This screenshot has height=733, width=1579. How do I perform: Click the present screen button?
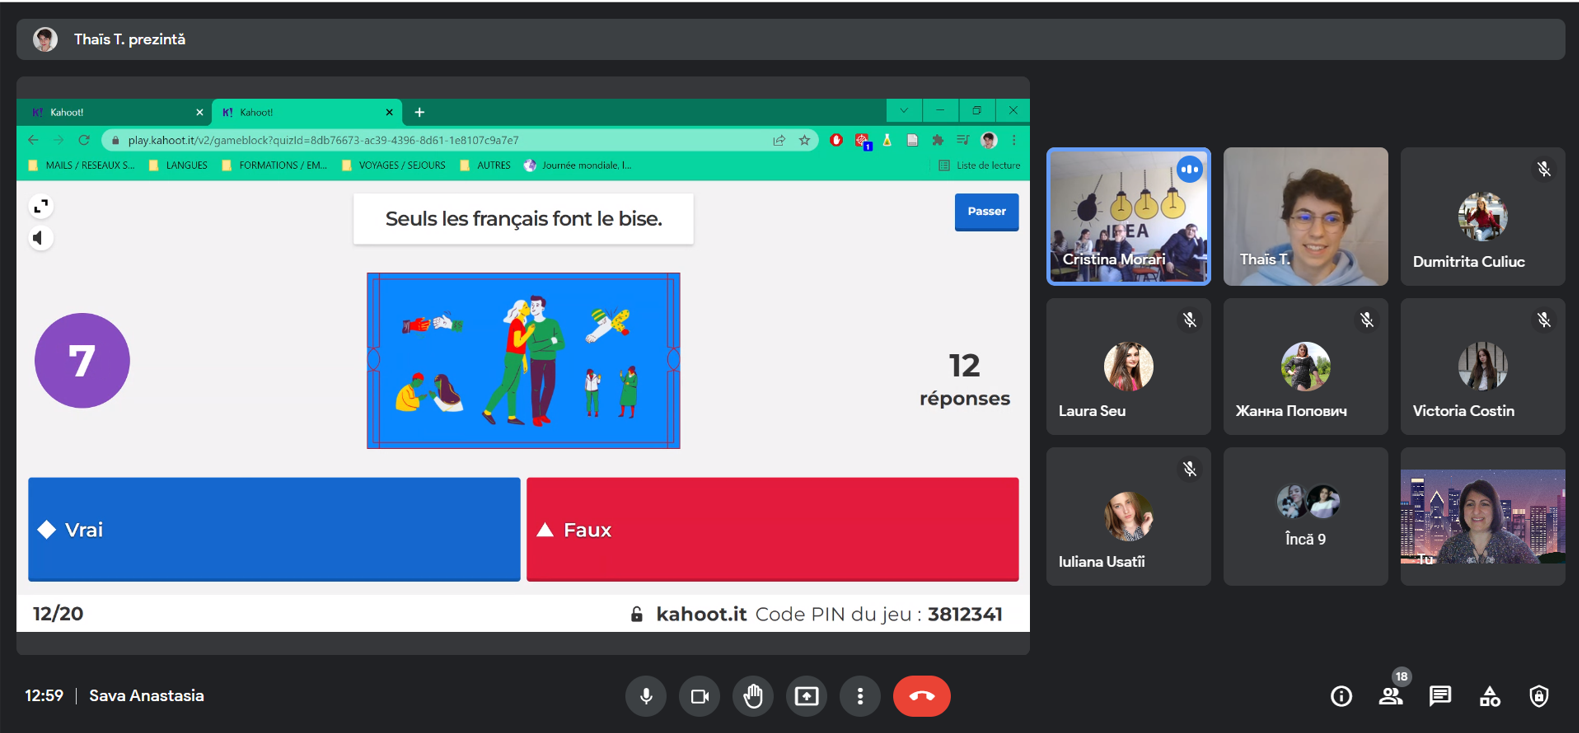click(806, 696)
